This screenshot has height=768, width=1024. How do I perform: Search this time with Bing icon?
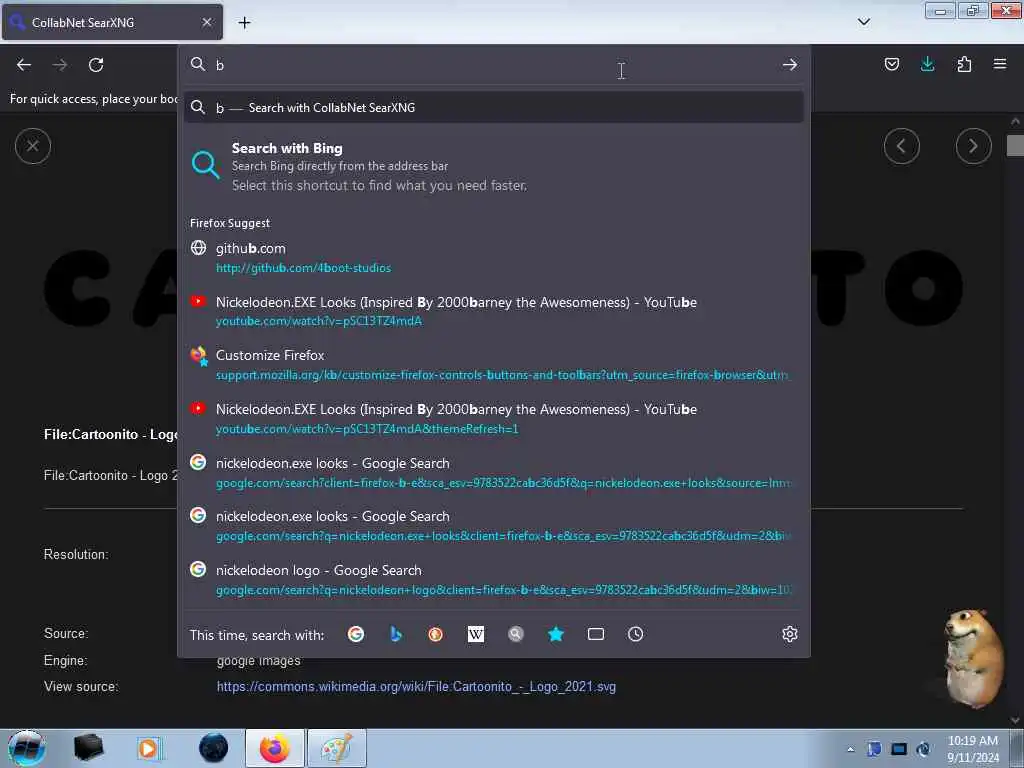point(396,634)
